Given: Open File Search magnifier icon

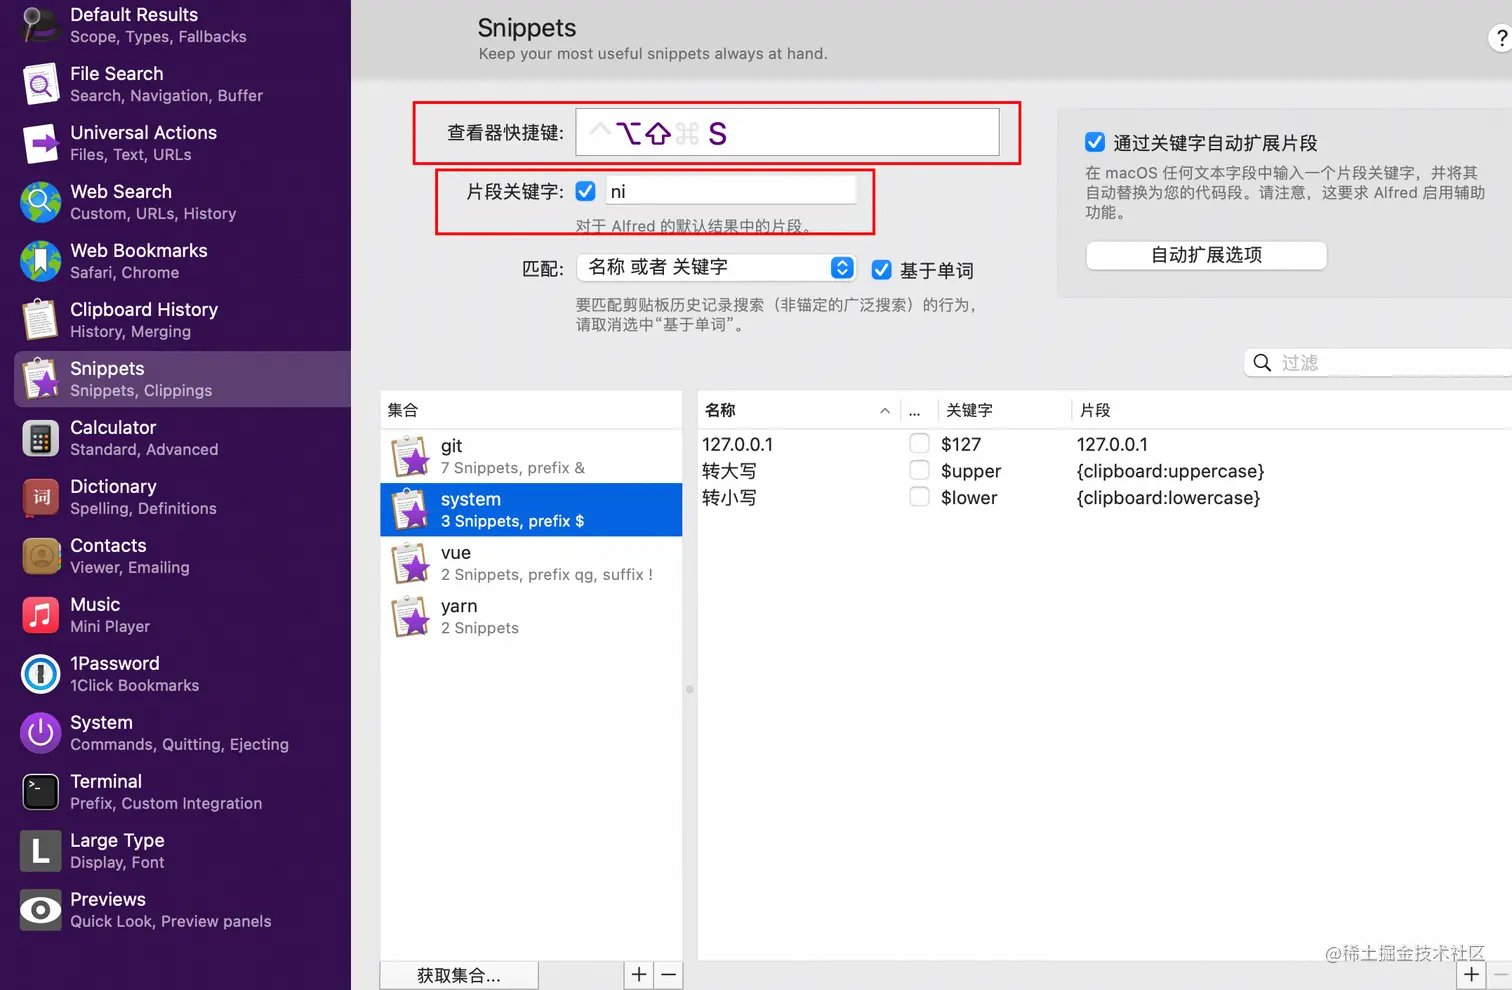Looking at the screenshot, I should 41,84.
